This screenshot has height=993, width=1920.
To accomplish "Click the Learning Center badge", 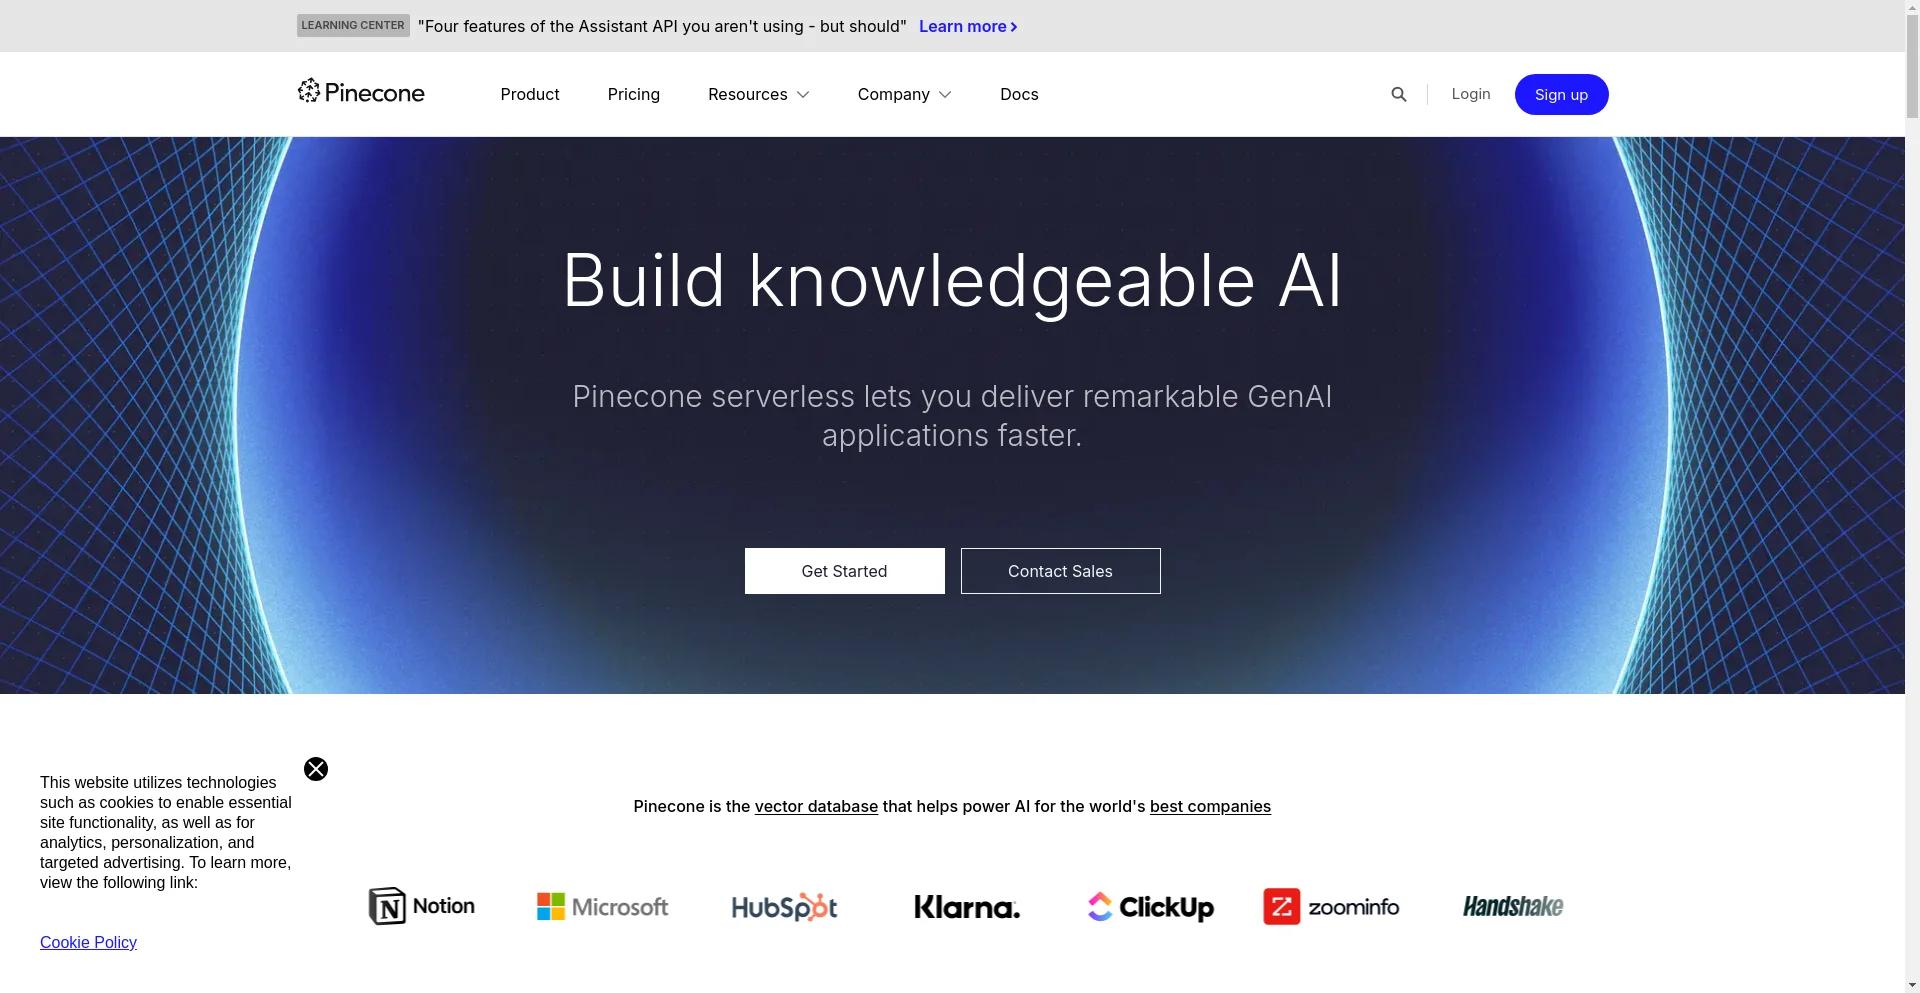I will tap(353, 26).
